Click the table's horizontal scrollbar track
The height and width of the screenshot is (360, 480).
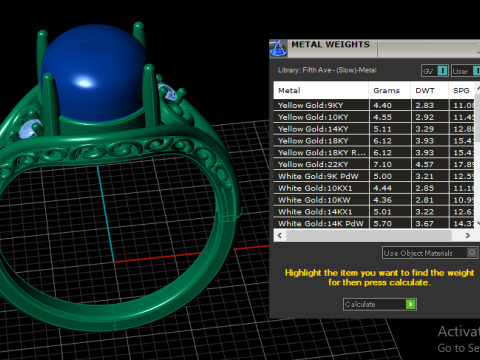[x=374, y=235]
